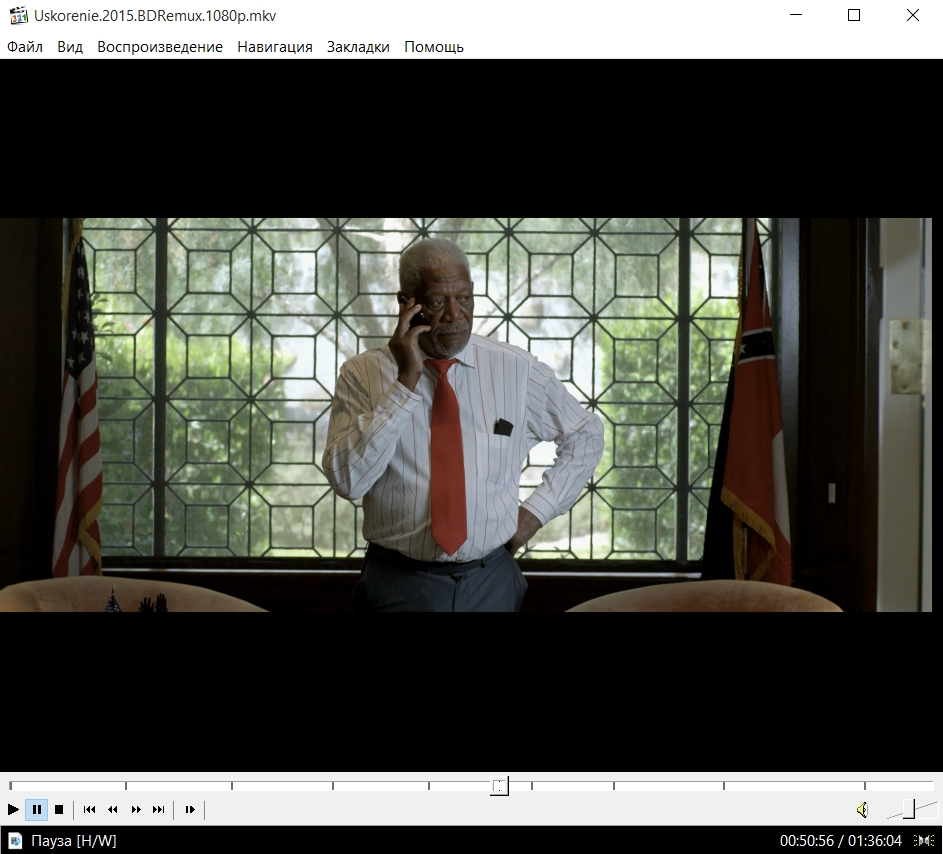Click the frame-step button

[x=190, y=809]
